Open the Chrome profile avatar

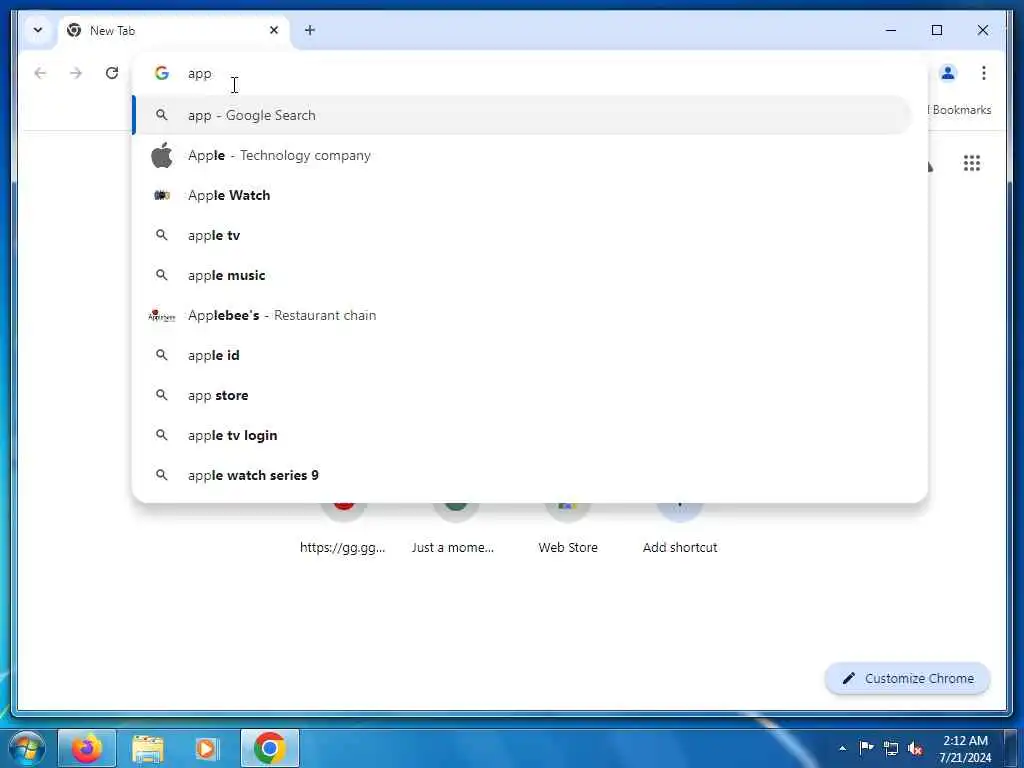(948, 73)
